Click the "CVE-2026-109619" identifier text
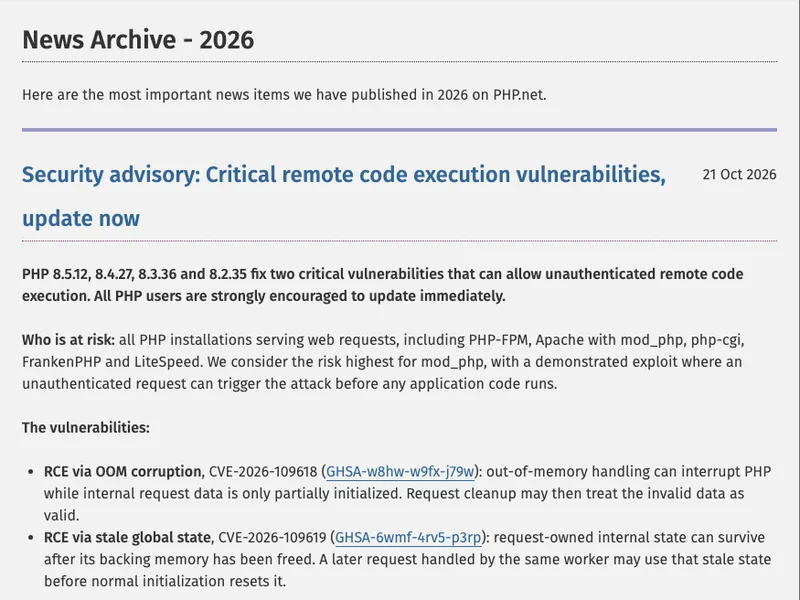 click(272, 537)
